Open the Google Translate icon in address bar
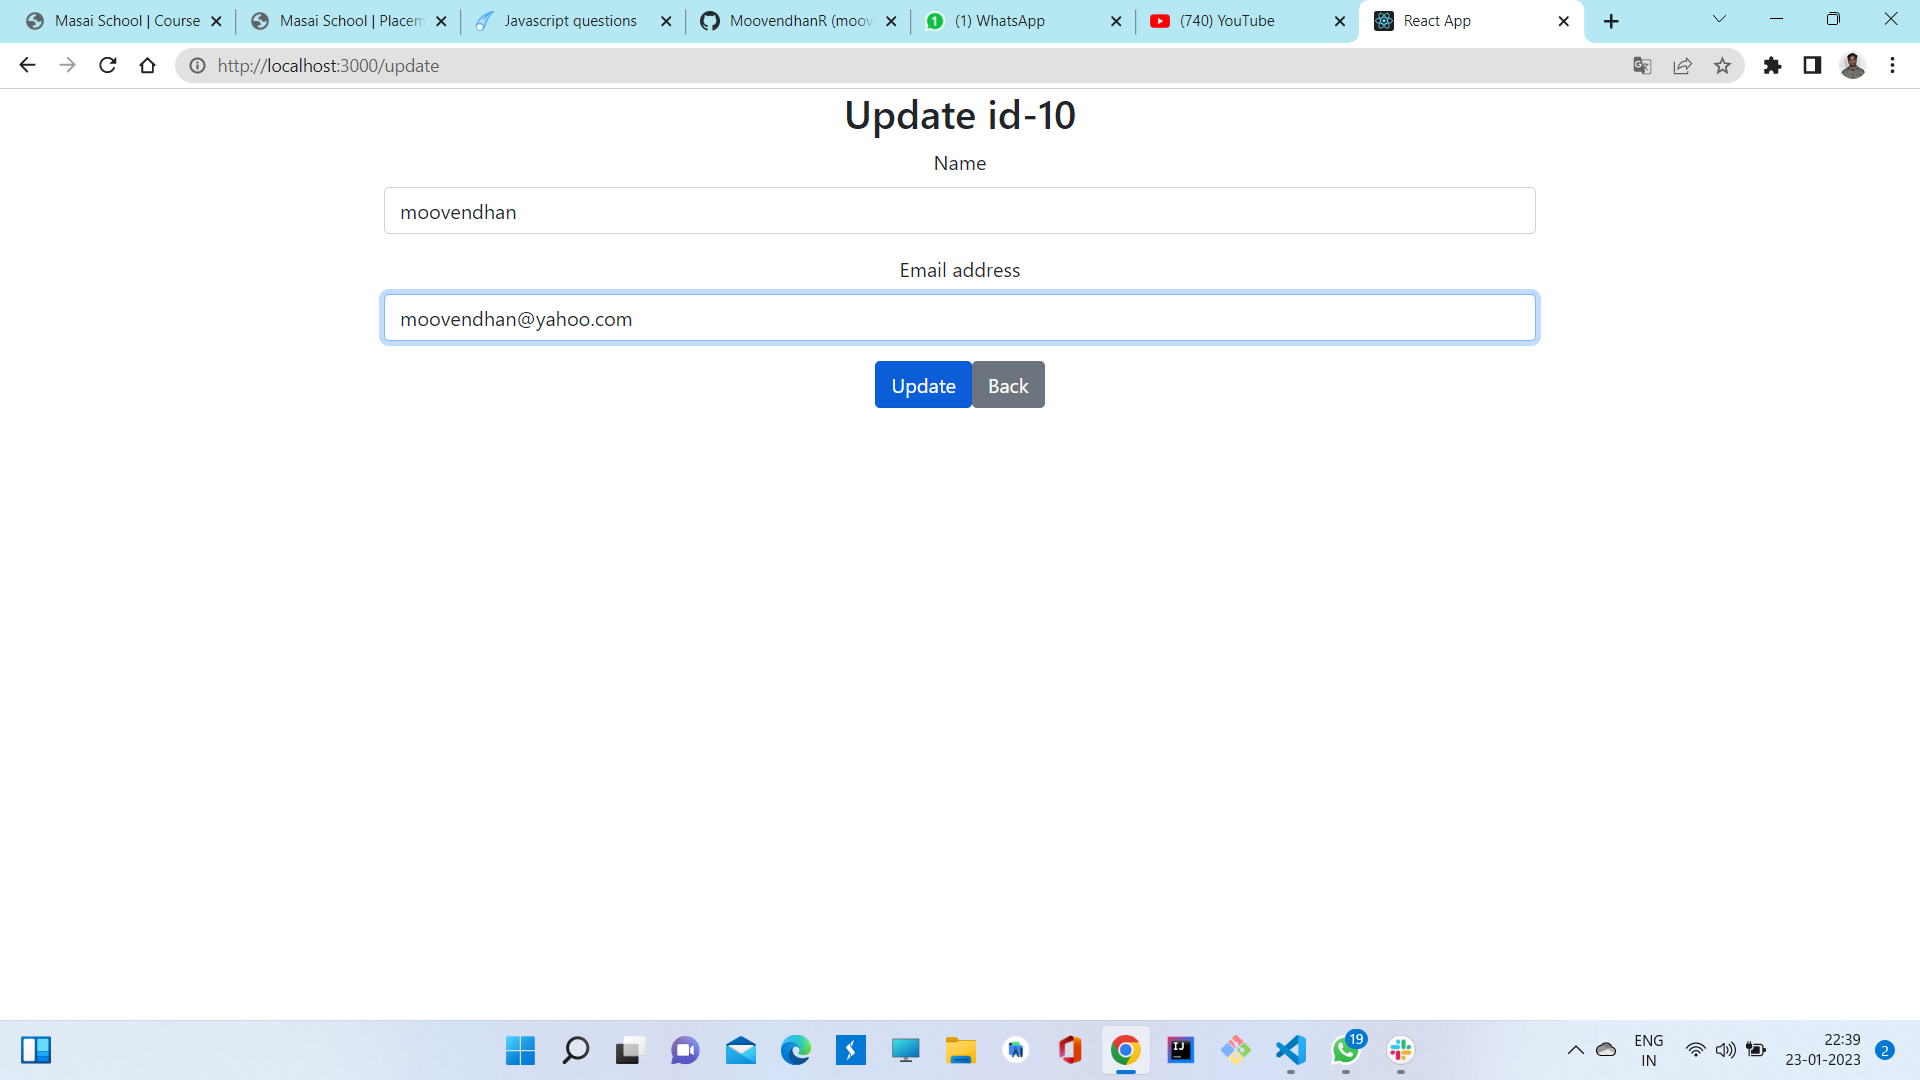Viewport: 1920px width, 1080px height. coord(1641,65)
